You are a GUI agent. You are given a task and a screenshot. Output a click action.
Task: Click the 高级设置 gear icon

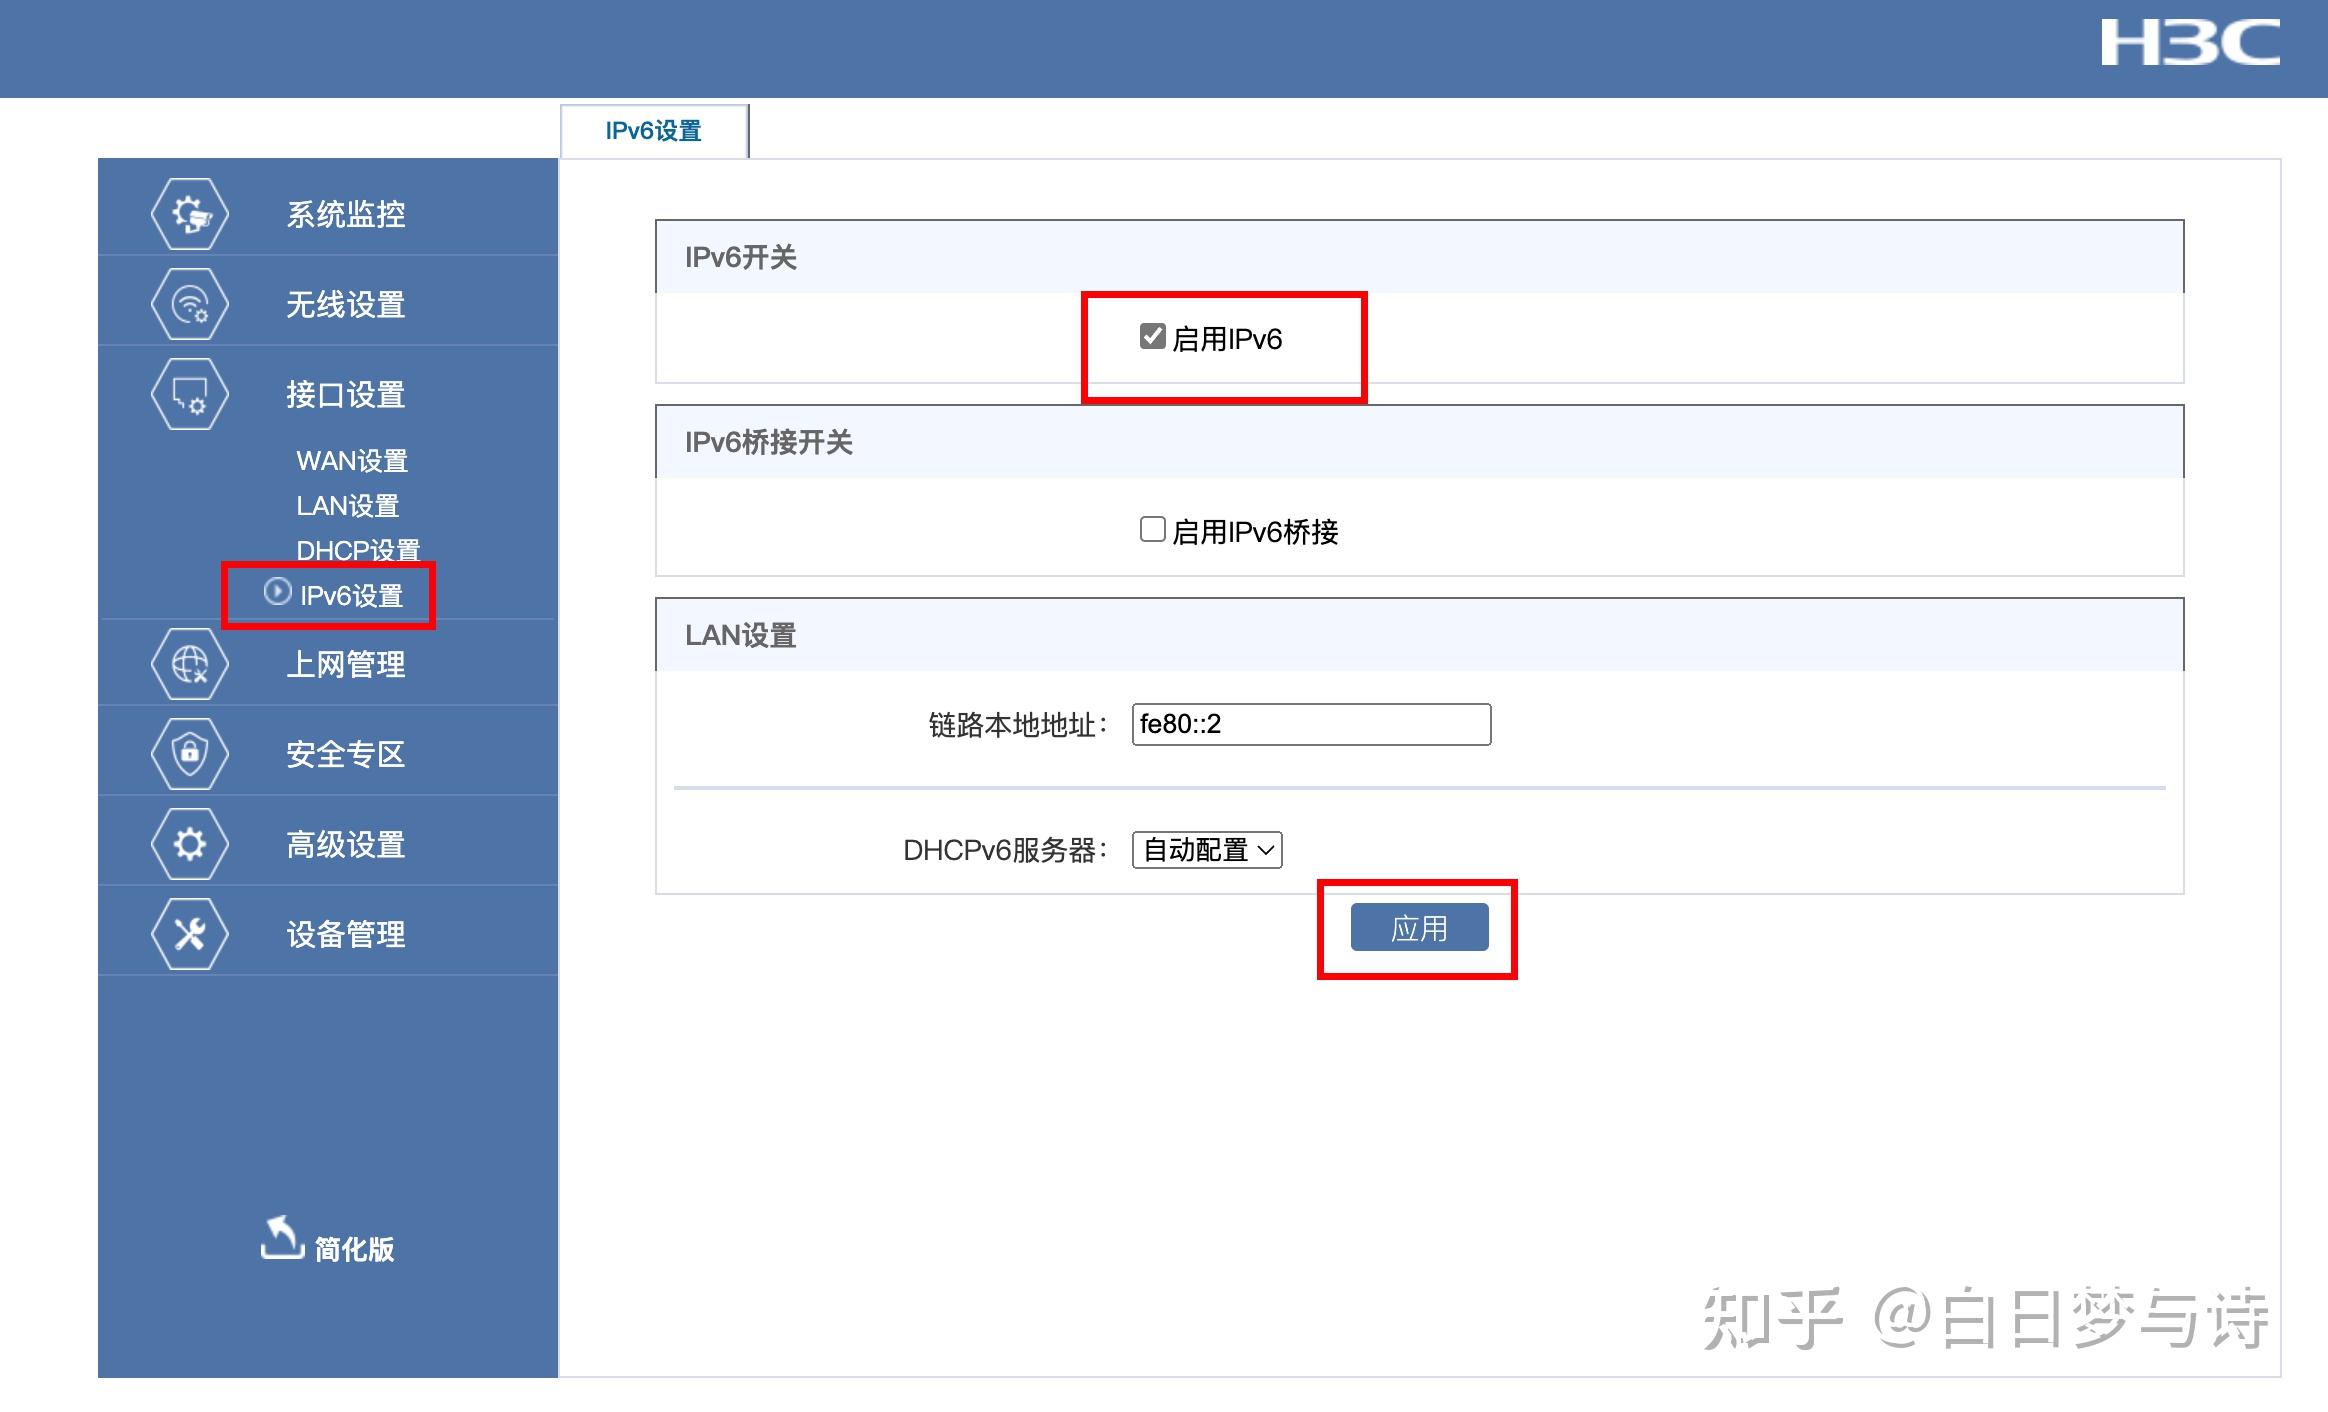click(x=189, y=844)
